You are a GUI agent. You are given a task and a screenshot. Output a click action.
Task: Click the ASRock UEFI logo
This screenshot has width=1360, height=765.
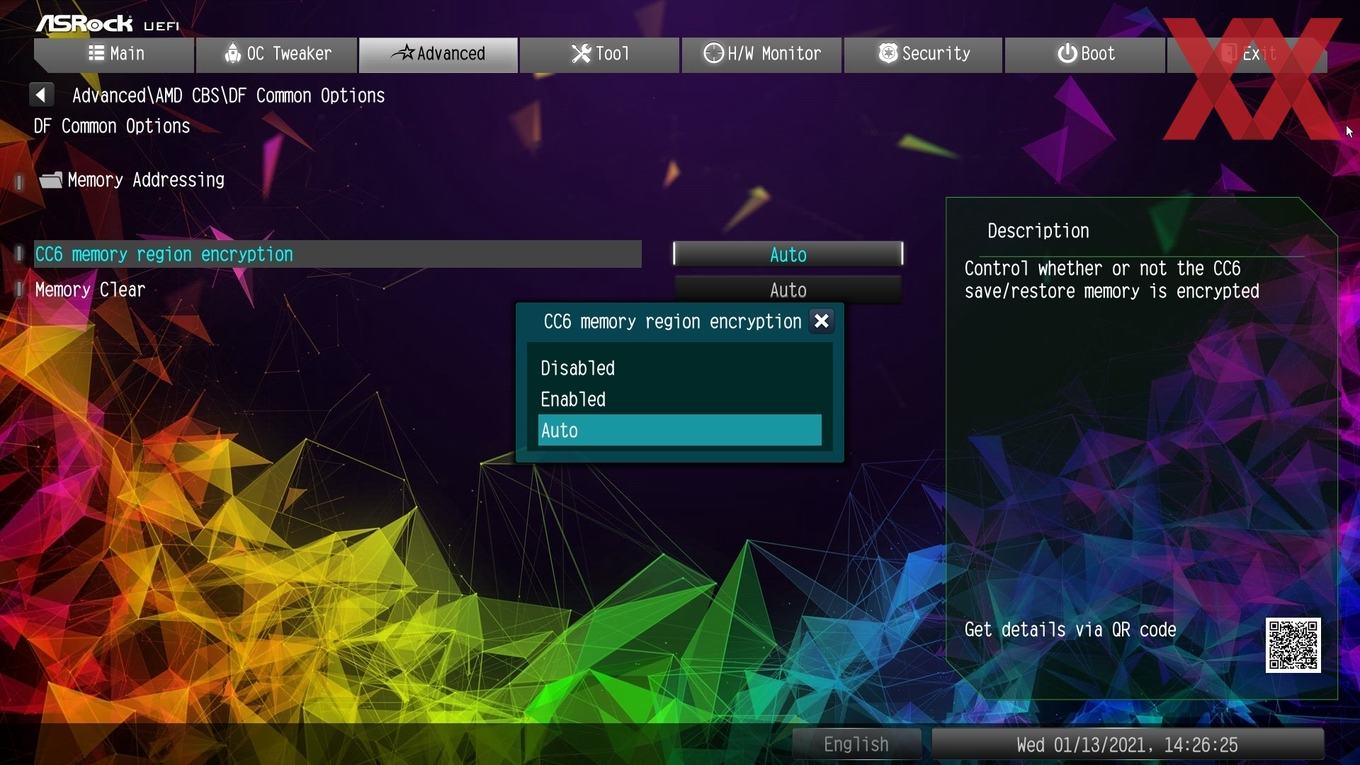coord(107,22)
